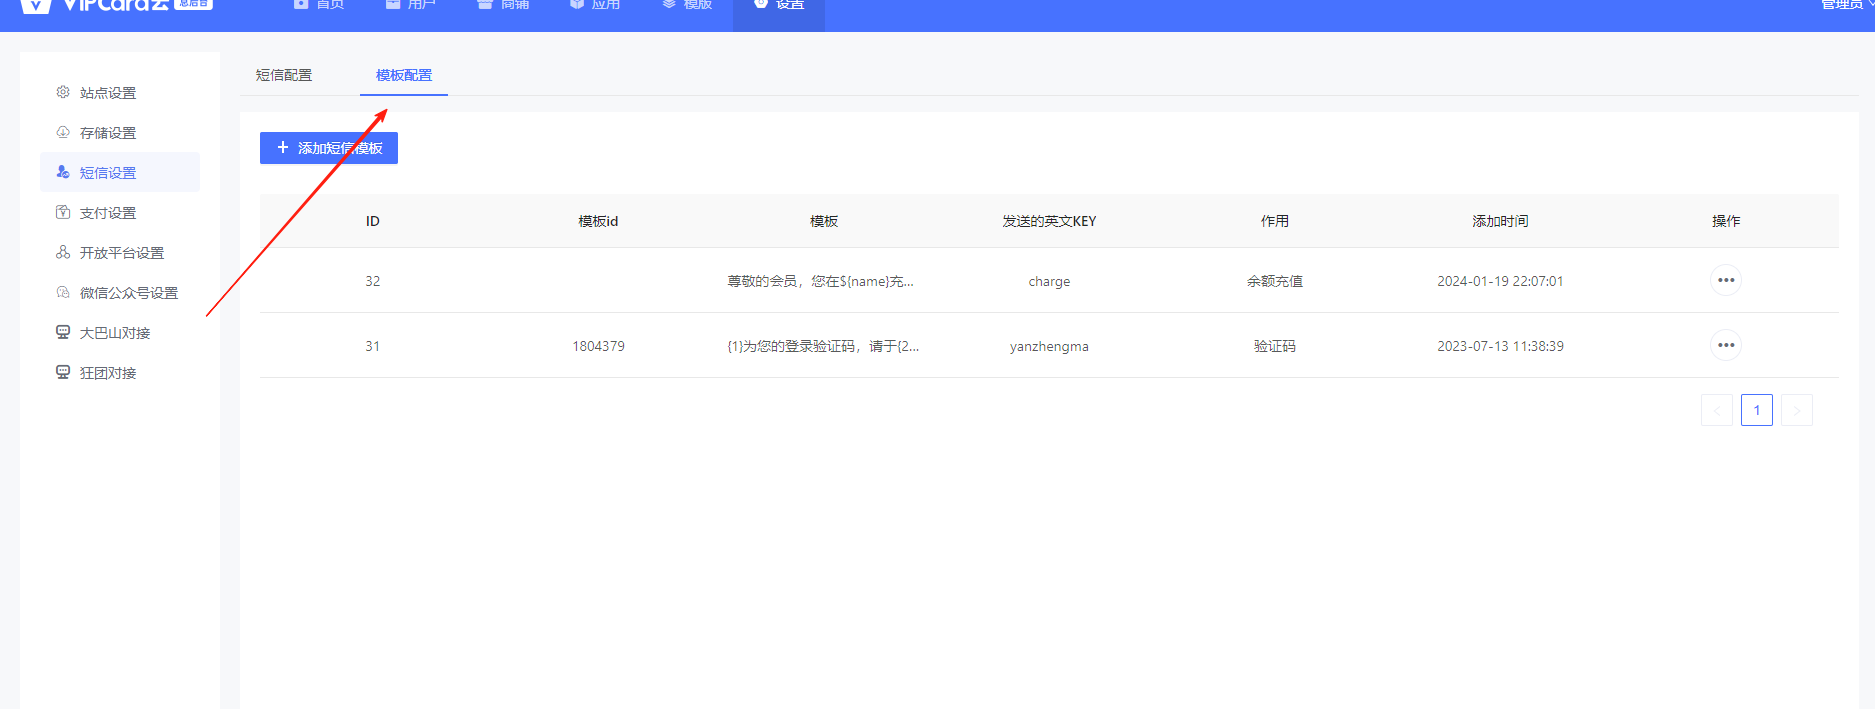Click the ID column header
Image resolution: width=1875 pixels, height=709 pixels.
pos(373,221)
